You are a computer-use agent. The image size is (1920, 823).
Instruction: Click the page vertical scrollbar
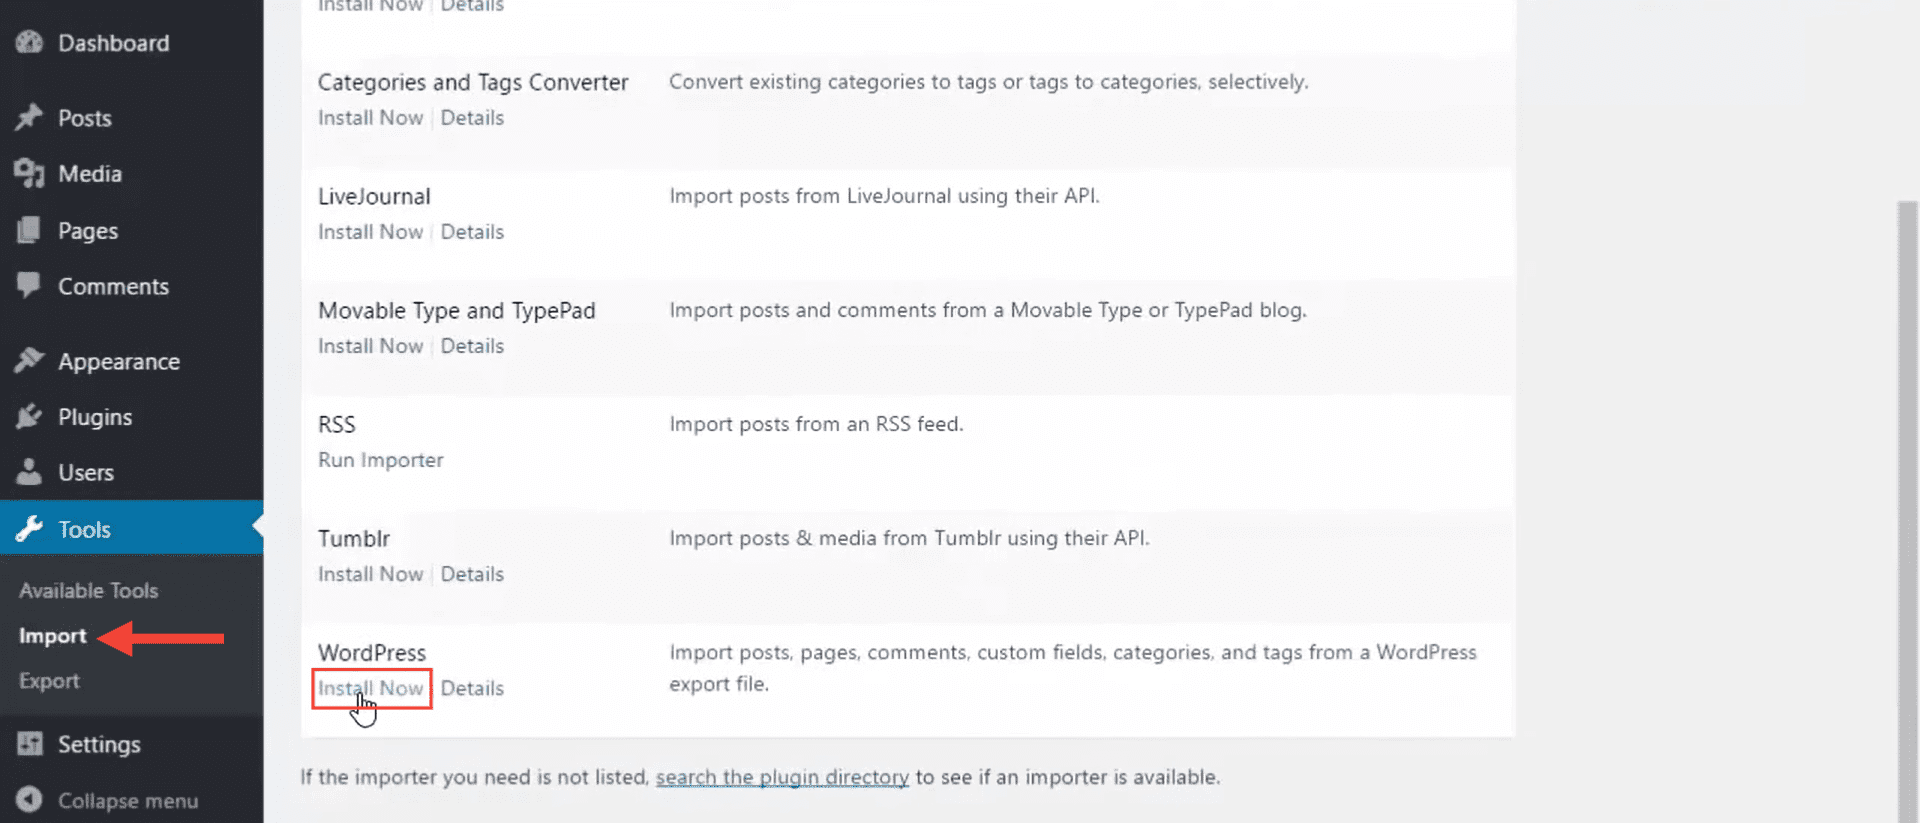pos(1907,500)
